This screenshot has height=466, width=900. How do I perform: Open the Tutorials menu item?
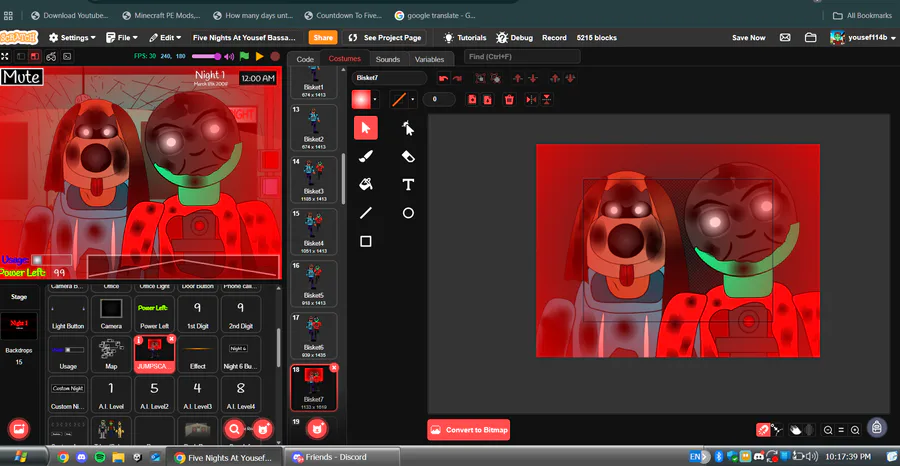(x=465, y=37)
